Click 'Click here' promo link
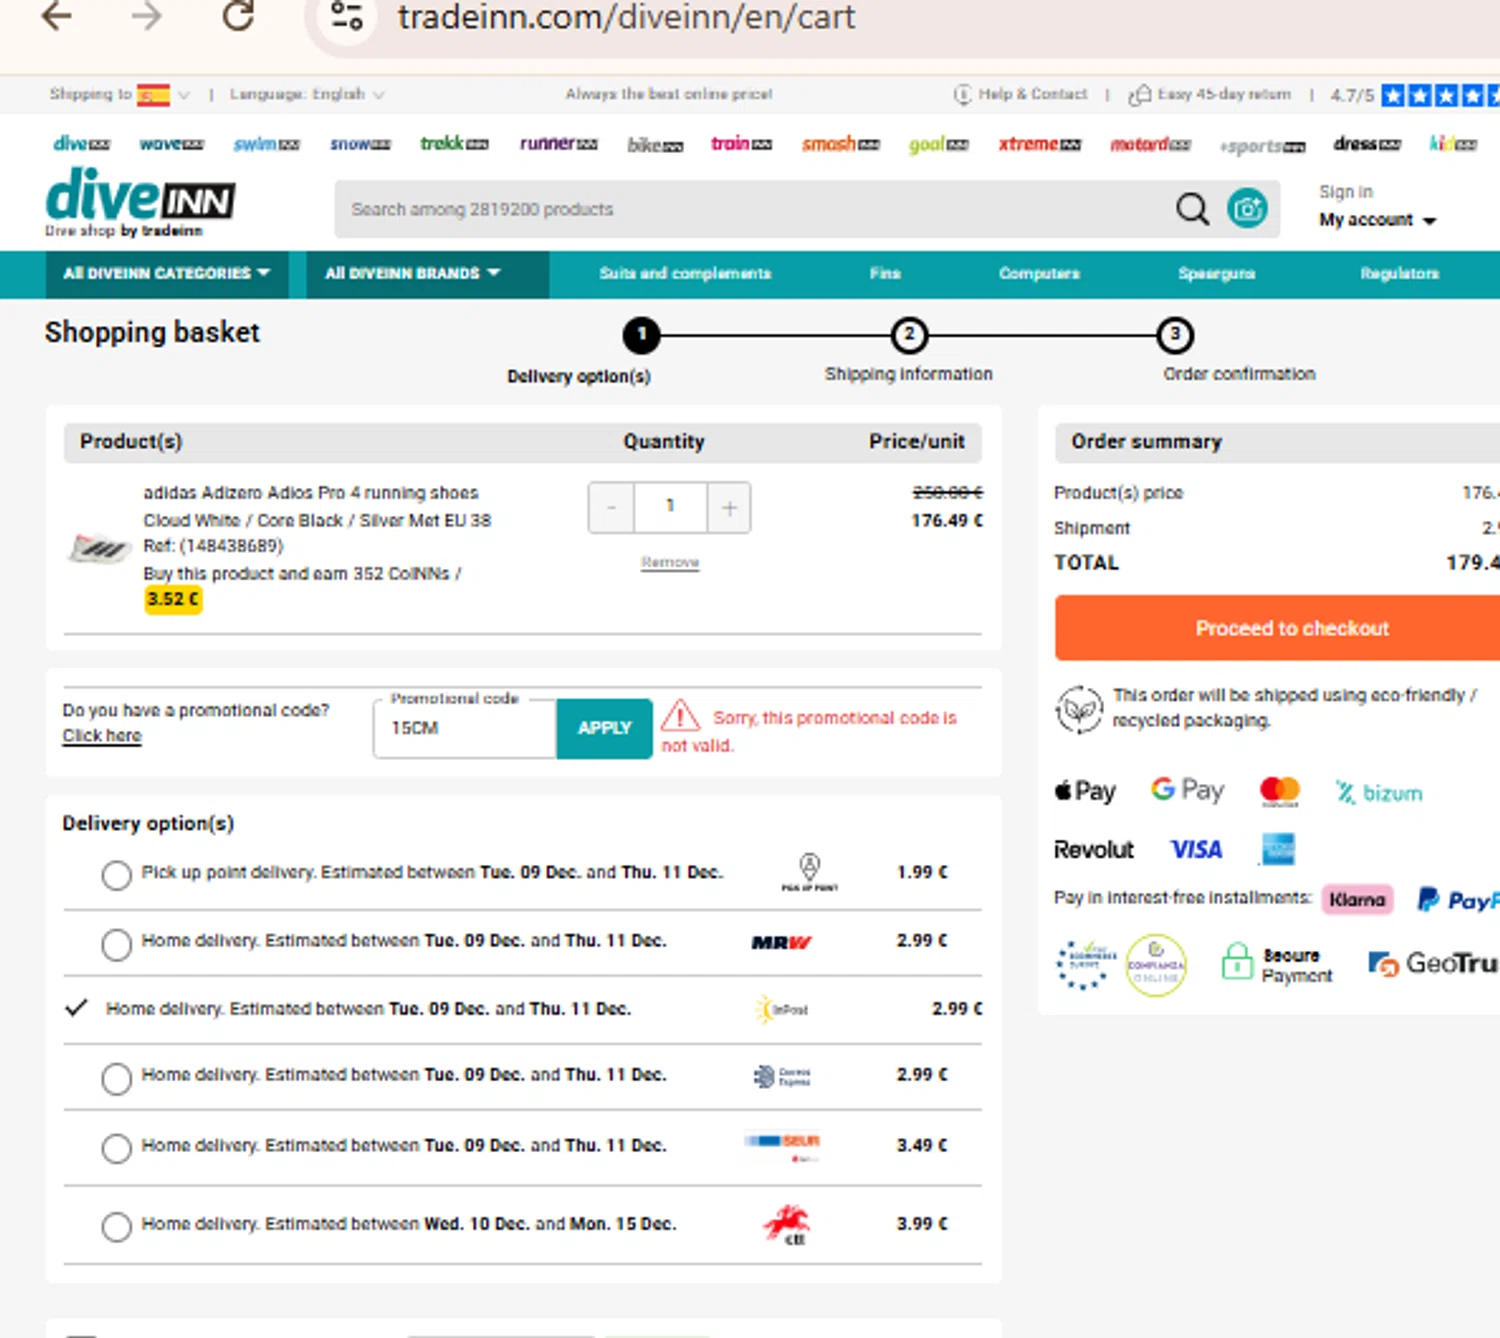 [102, 736]
